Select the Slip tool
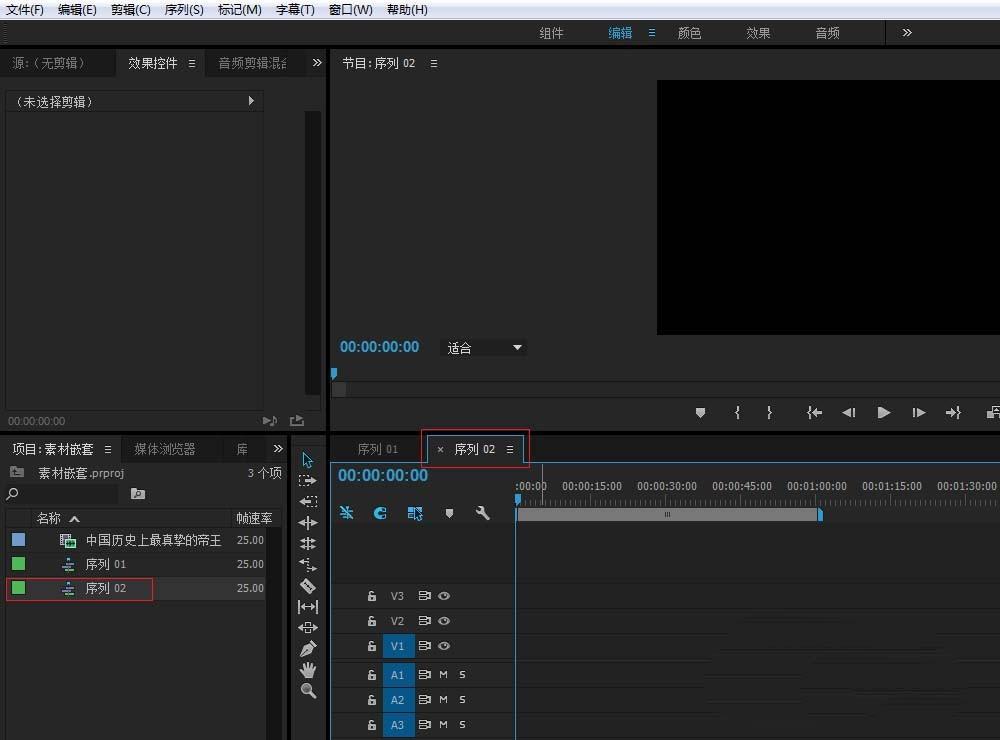The image size is (1000, 740). click(308, 607)
